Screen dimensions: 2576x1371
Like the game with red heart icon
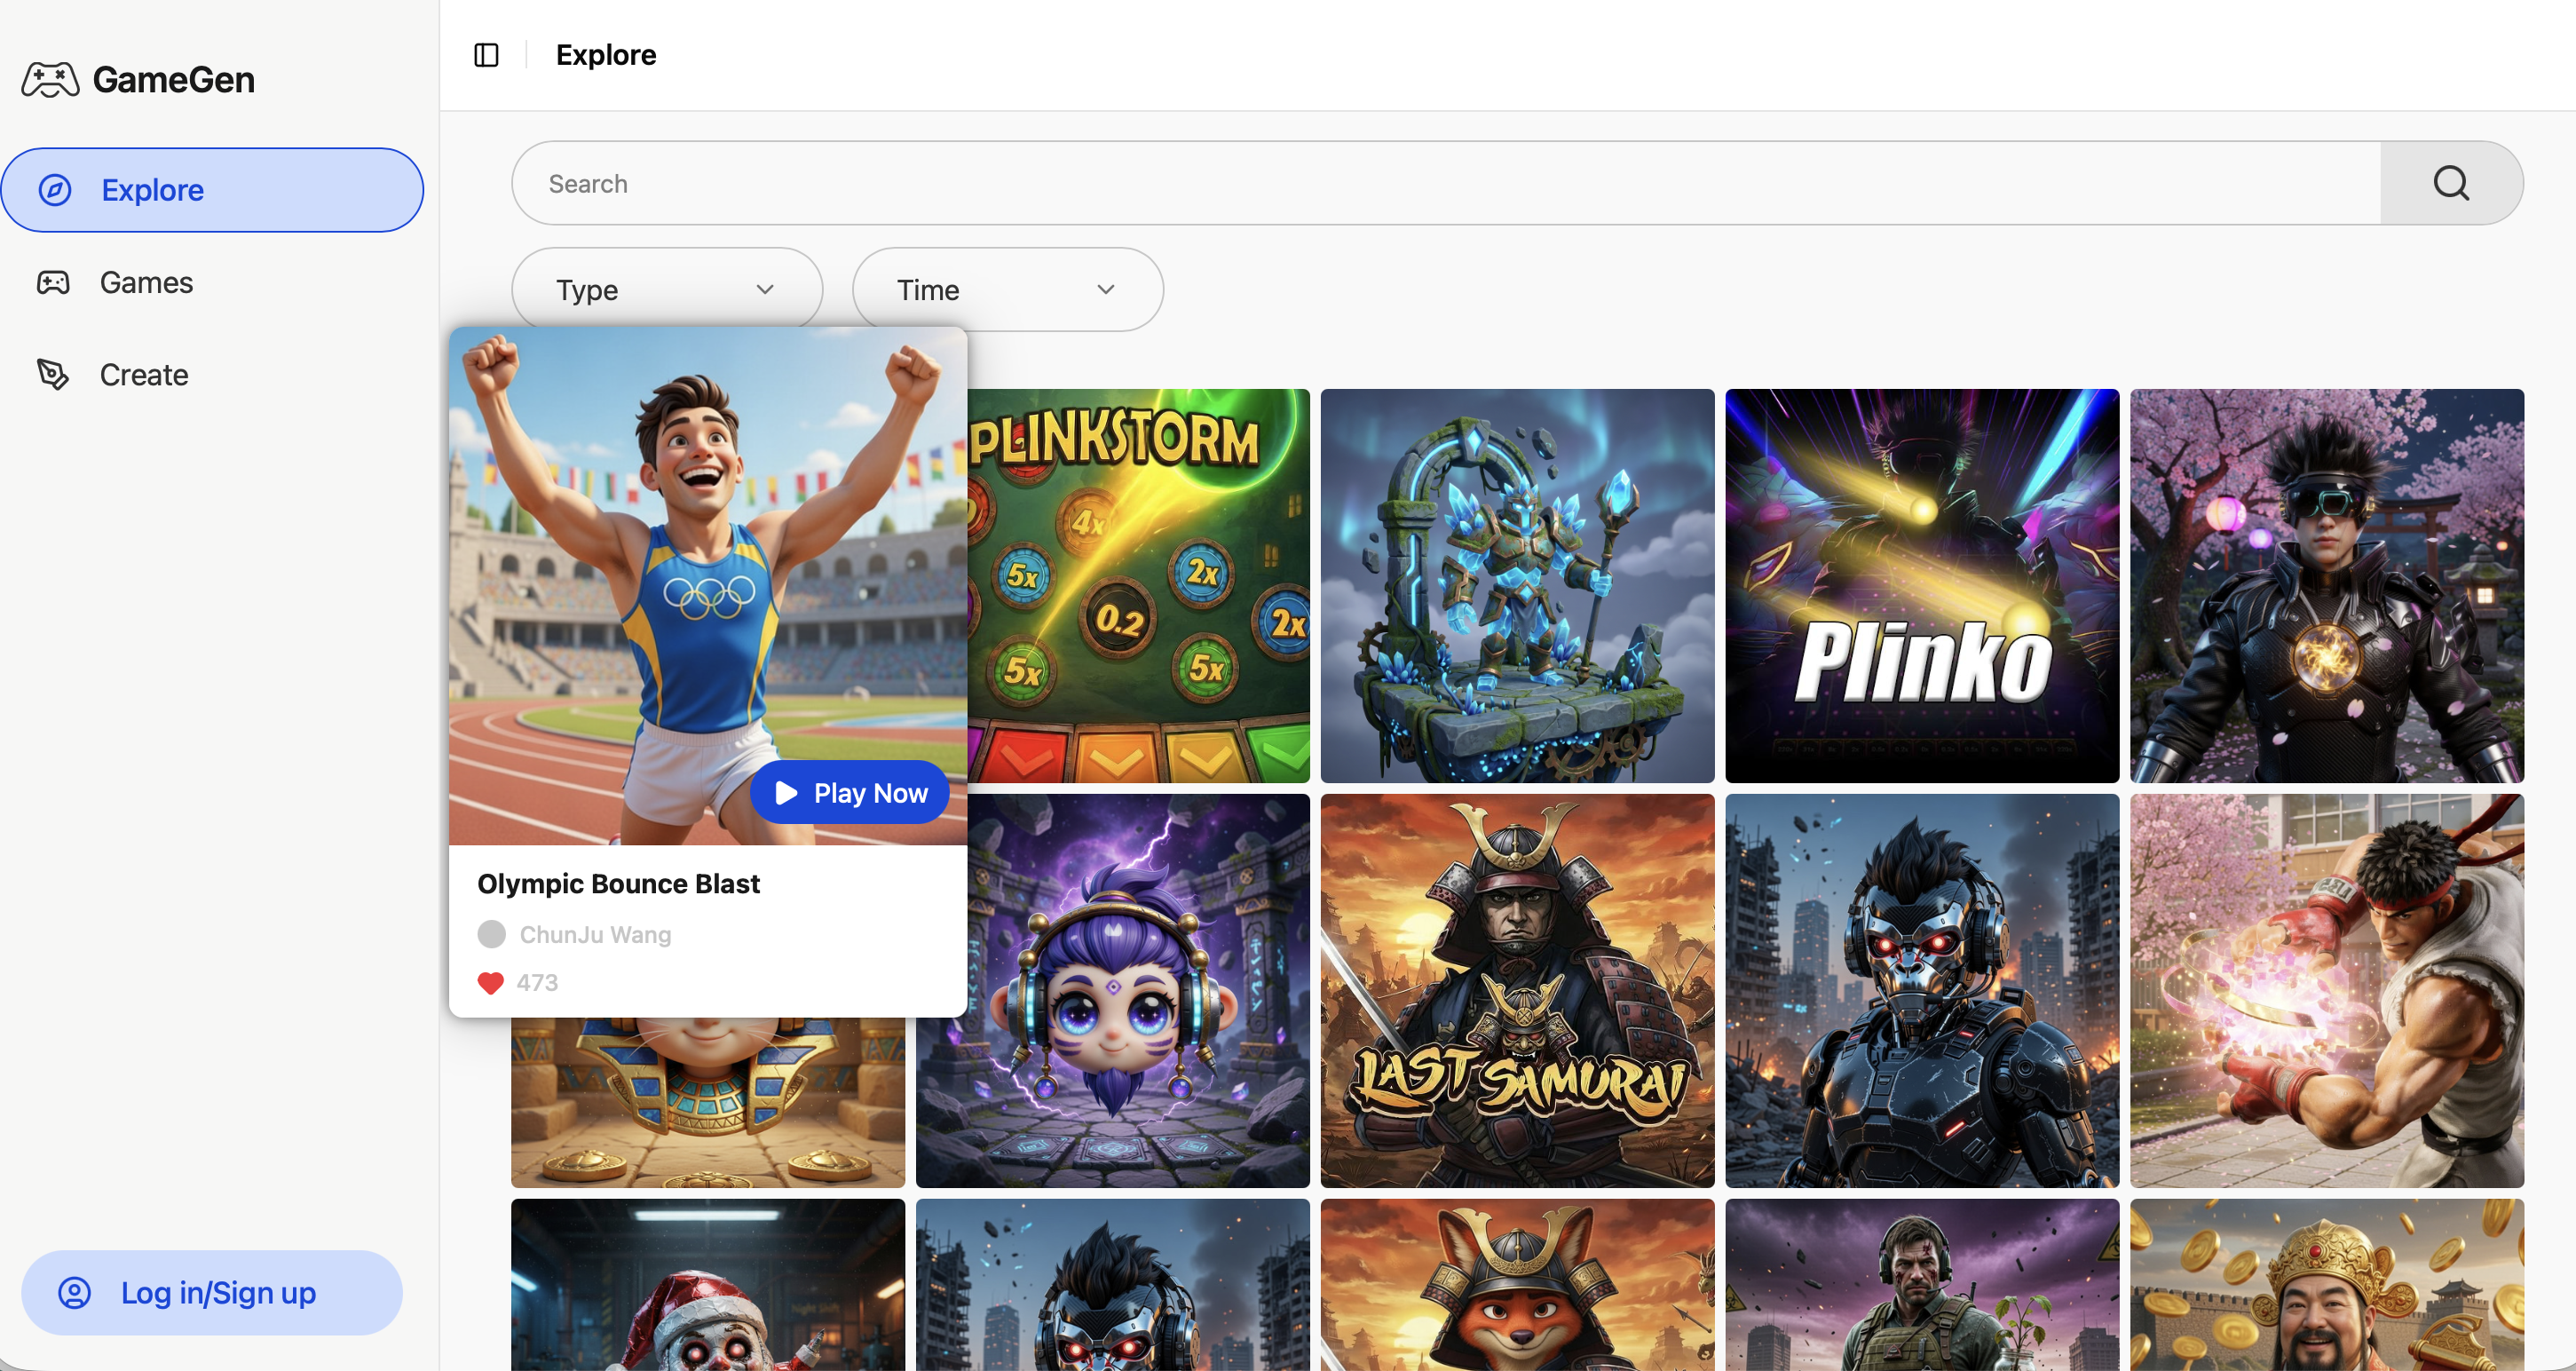[490, 983]
